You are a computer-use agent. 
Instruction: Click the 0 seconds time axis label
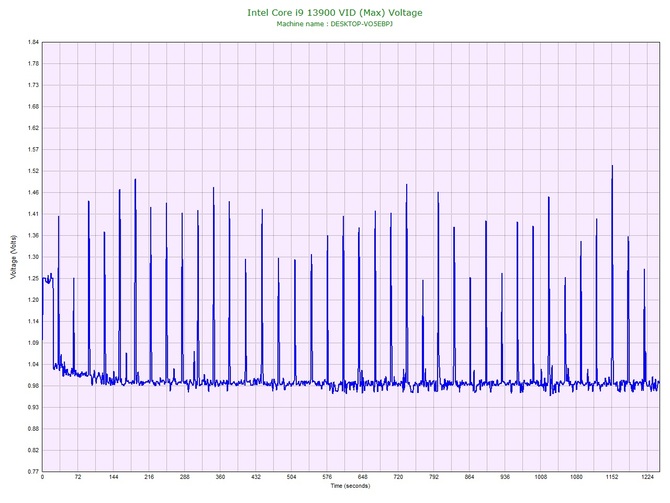tap(42, 477)
